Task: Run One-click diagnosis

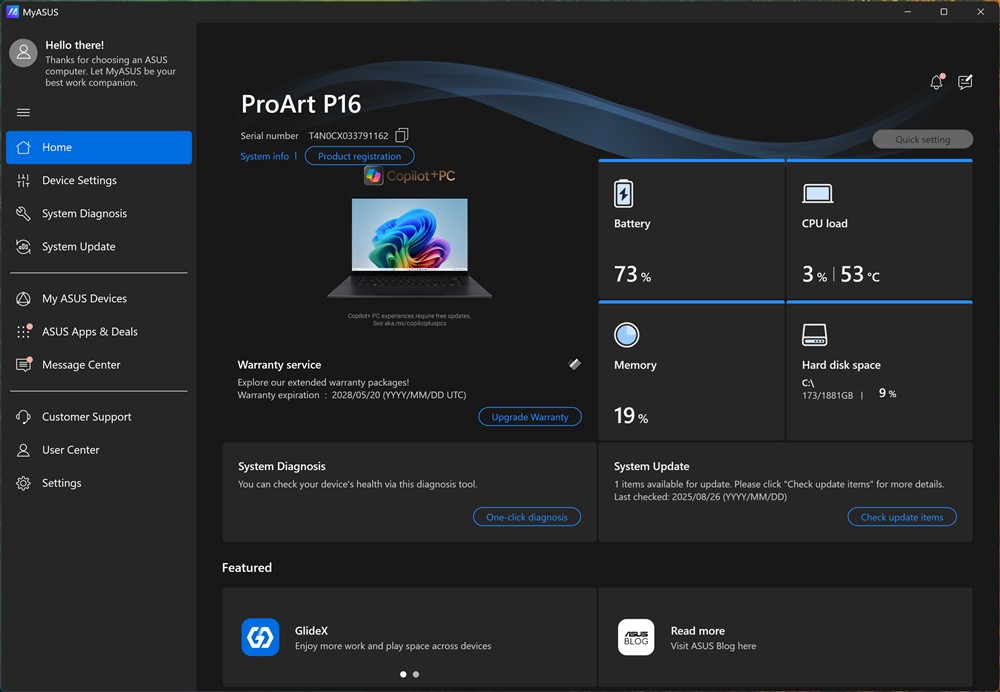Action: (x=526, y=517)
